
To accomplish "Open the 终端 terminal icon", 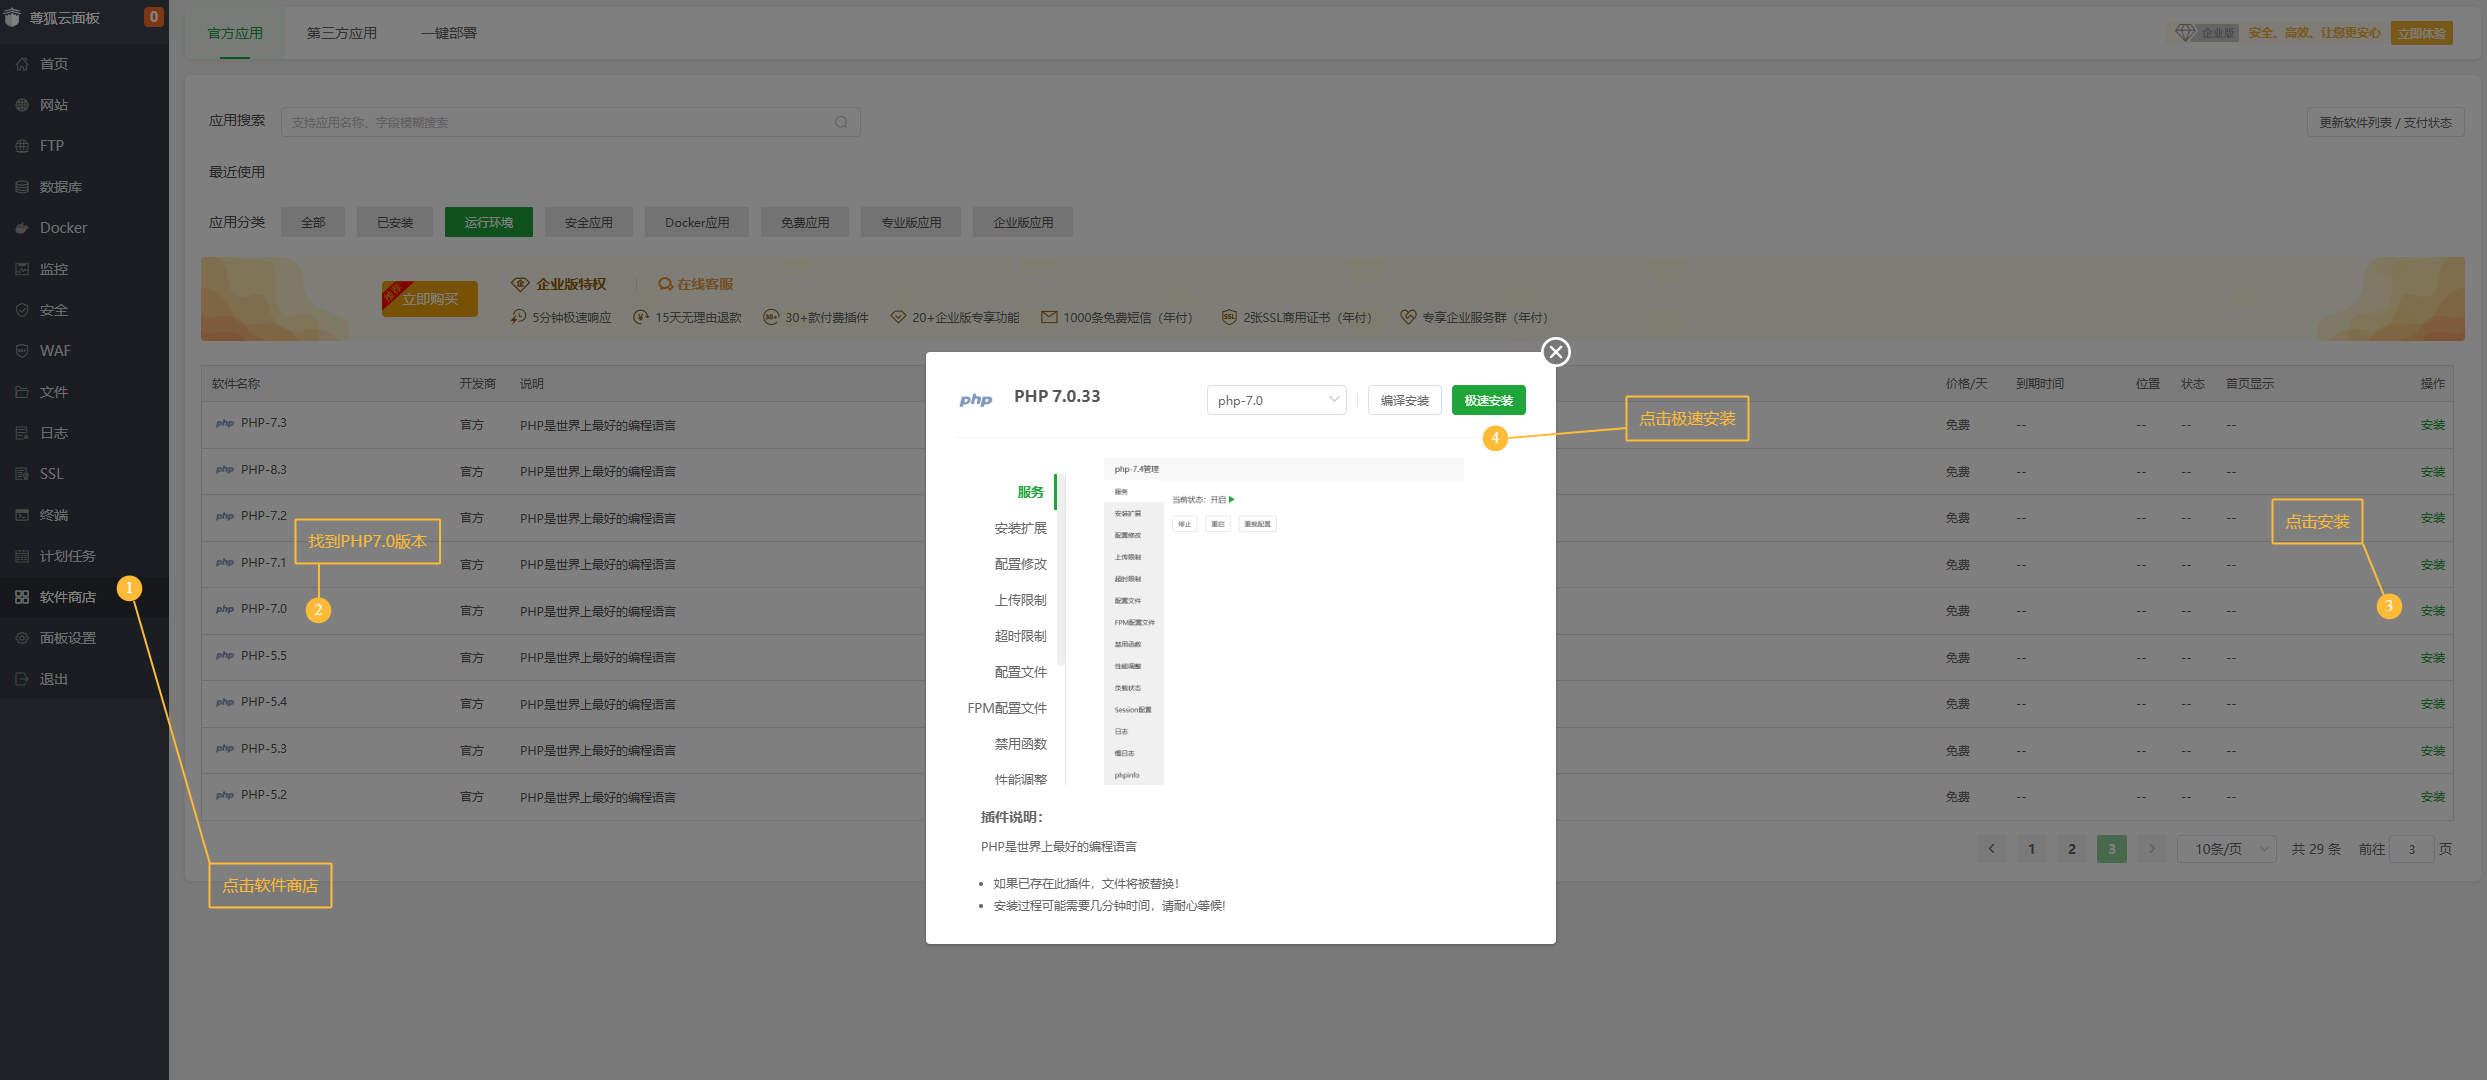I will coord(22,515).
